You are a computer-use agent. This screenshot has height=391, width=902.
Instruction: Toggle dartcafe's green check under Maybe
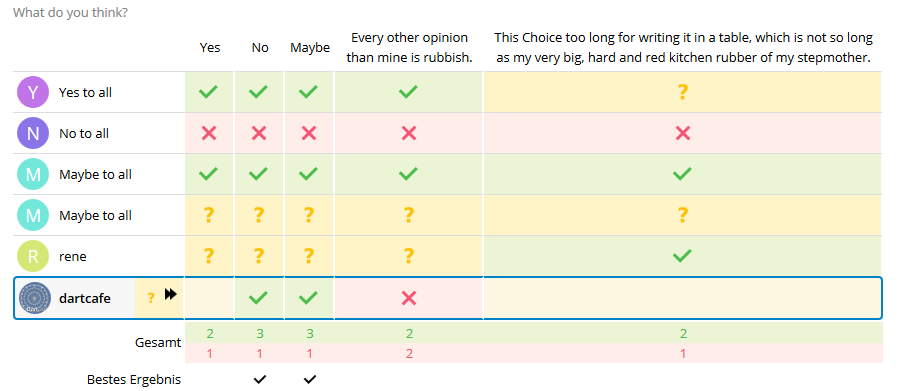coord(309,298)
